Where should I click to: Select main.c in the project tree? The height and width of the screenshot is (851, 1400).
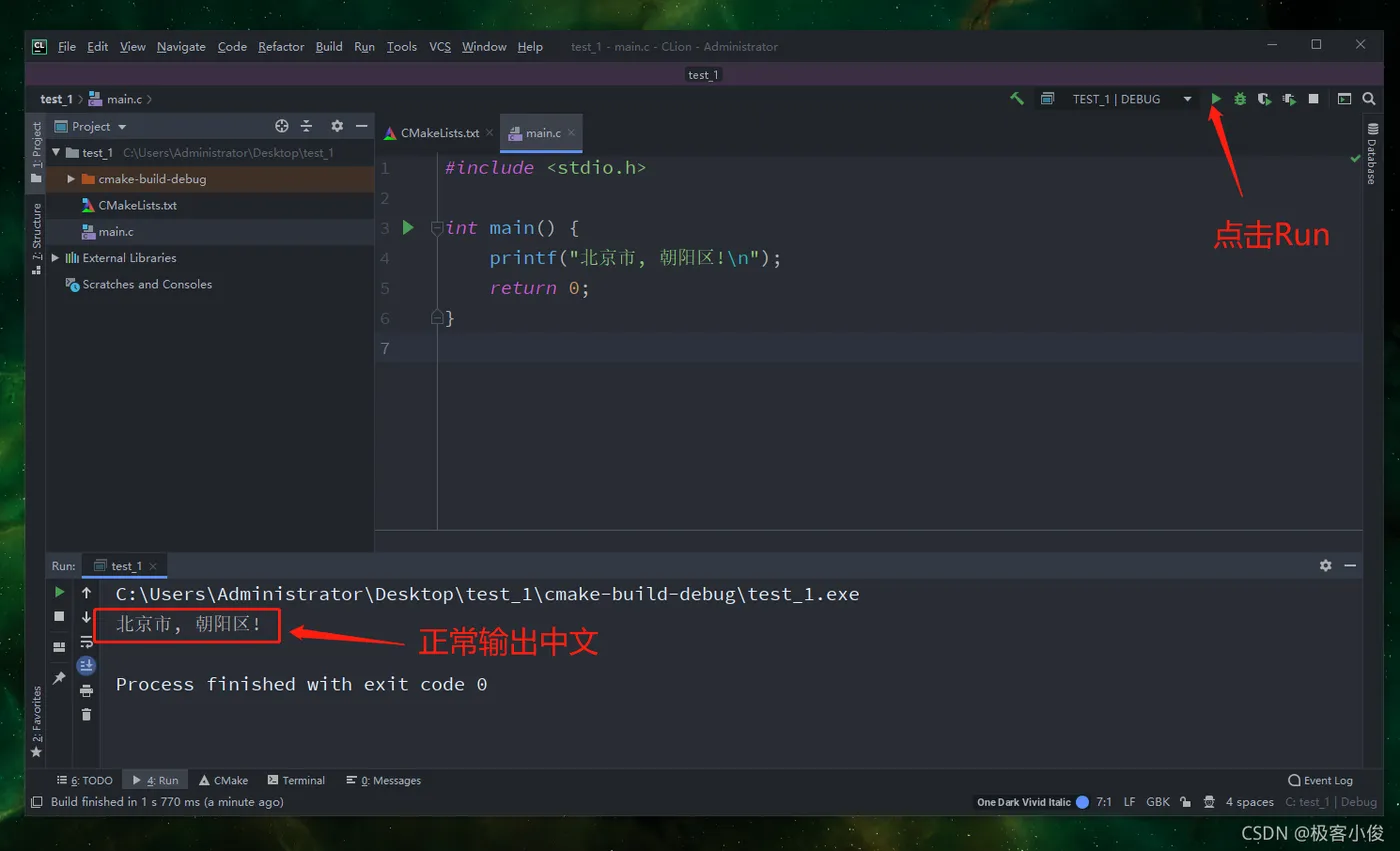[116, 231]
